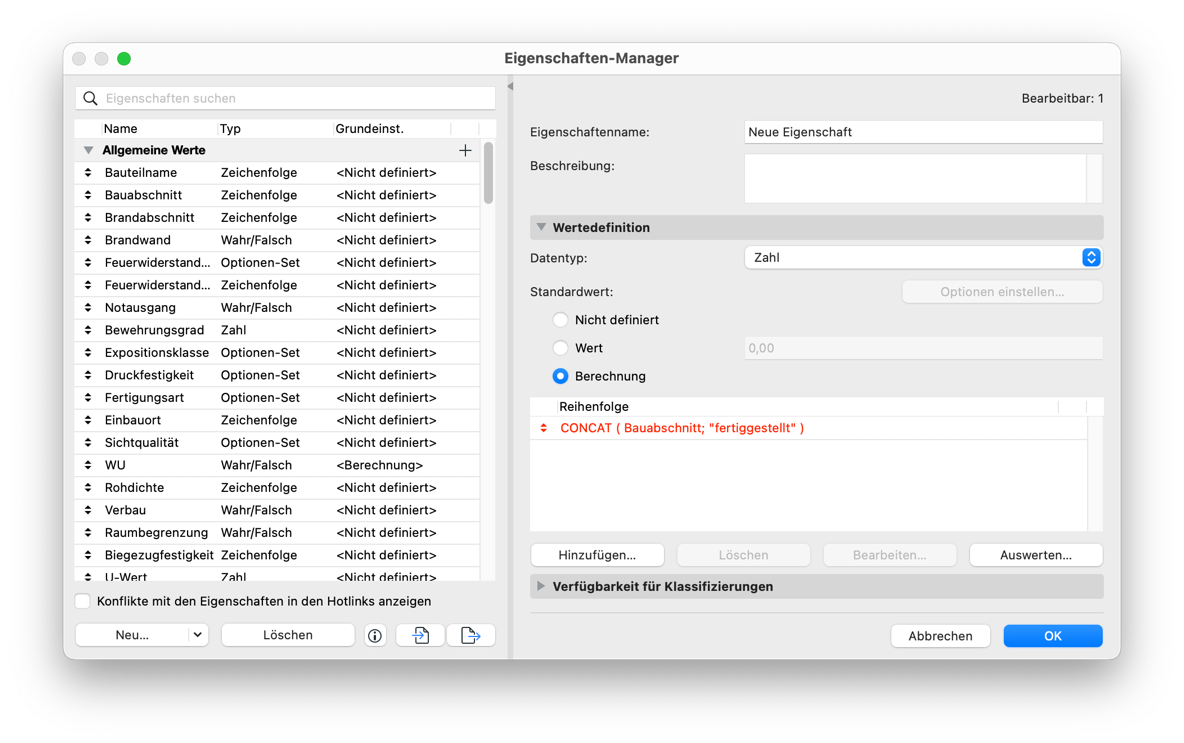
Task: Select the Bauteilname property name
Action: pos(141,173)
